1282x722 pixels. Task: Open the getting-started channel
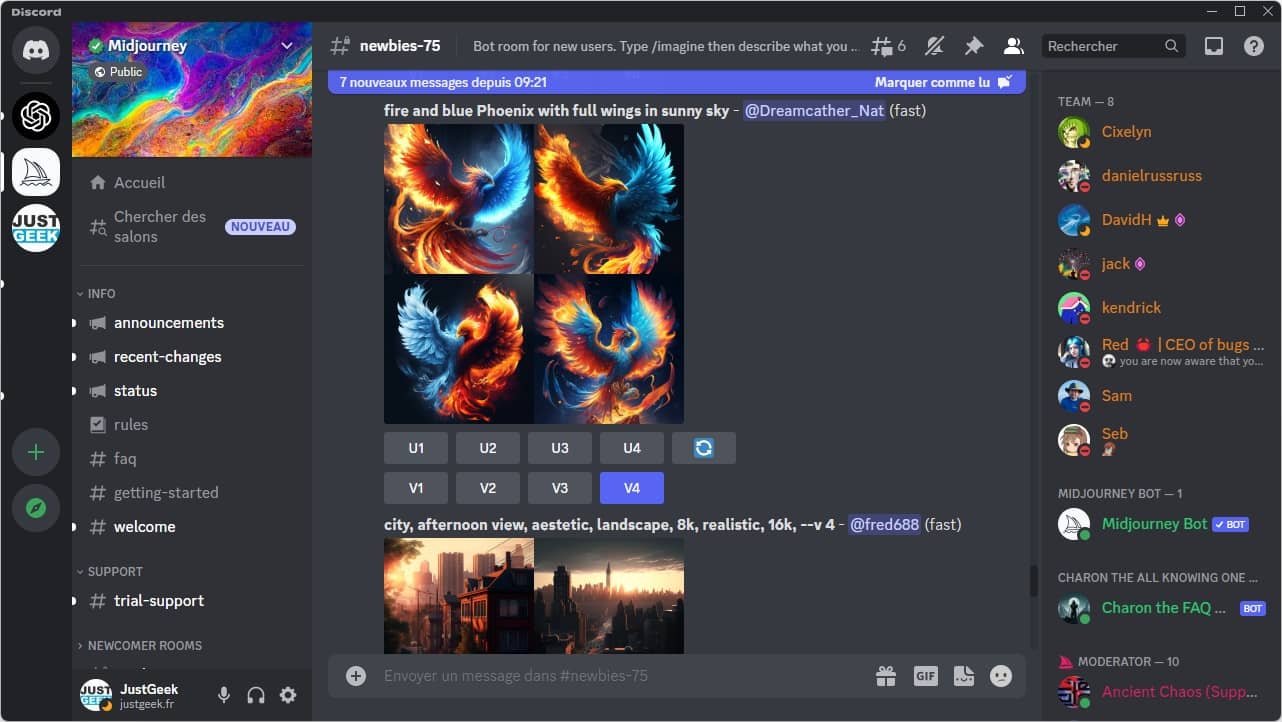tap(192, 493)
